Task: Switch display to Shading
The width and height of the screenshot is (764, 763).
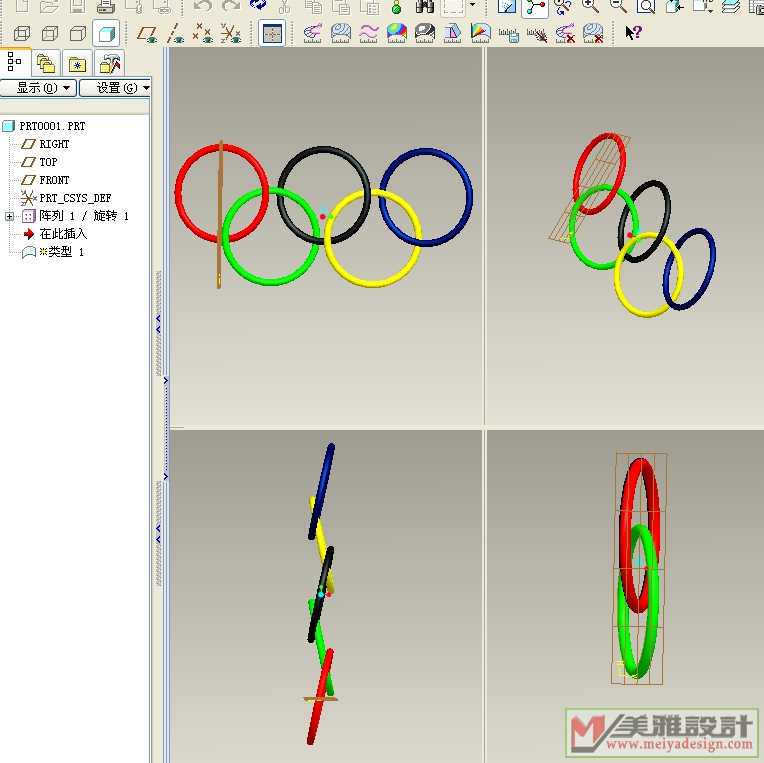Action: pos(106,34)
